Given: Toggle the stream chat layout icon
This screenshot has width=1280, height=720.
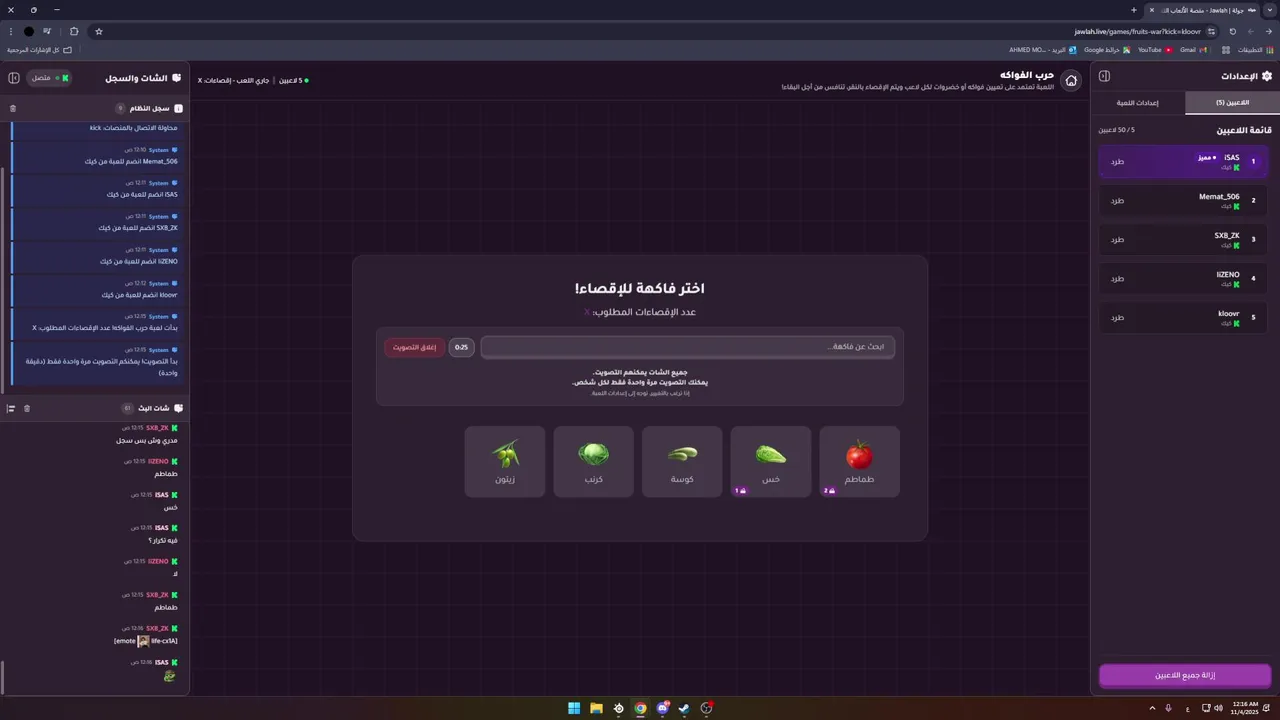Looking at the screenshot, I should (x=11, y=408).
